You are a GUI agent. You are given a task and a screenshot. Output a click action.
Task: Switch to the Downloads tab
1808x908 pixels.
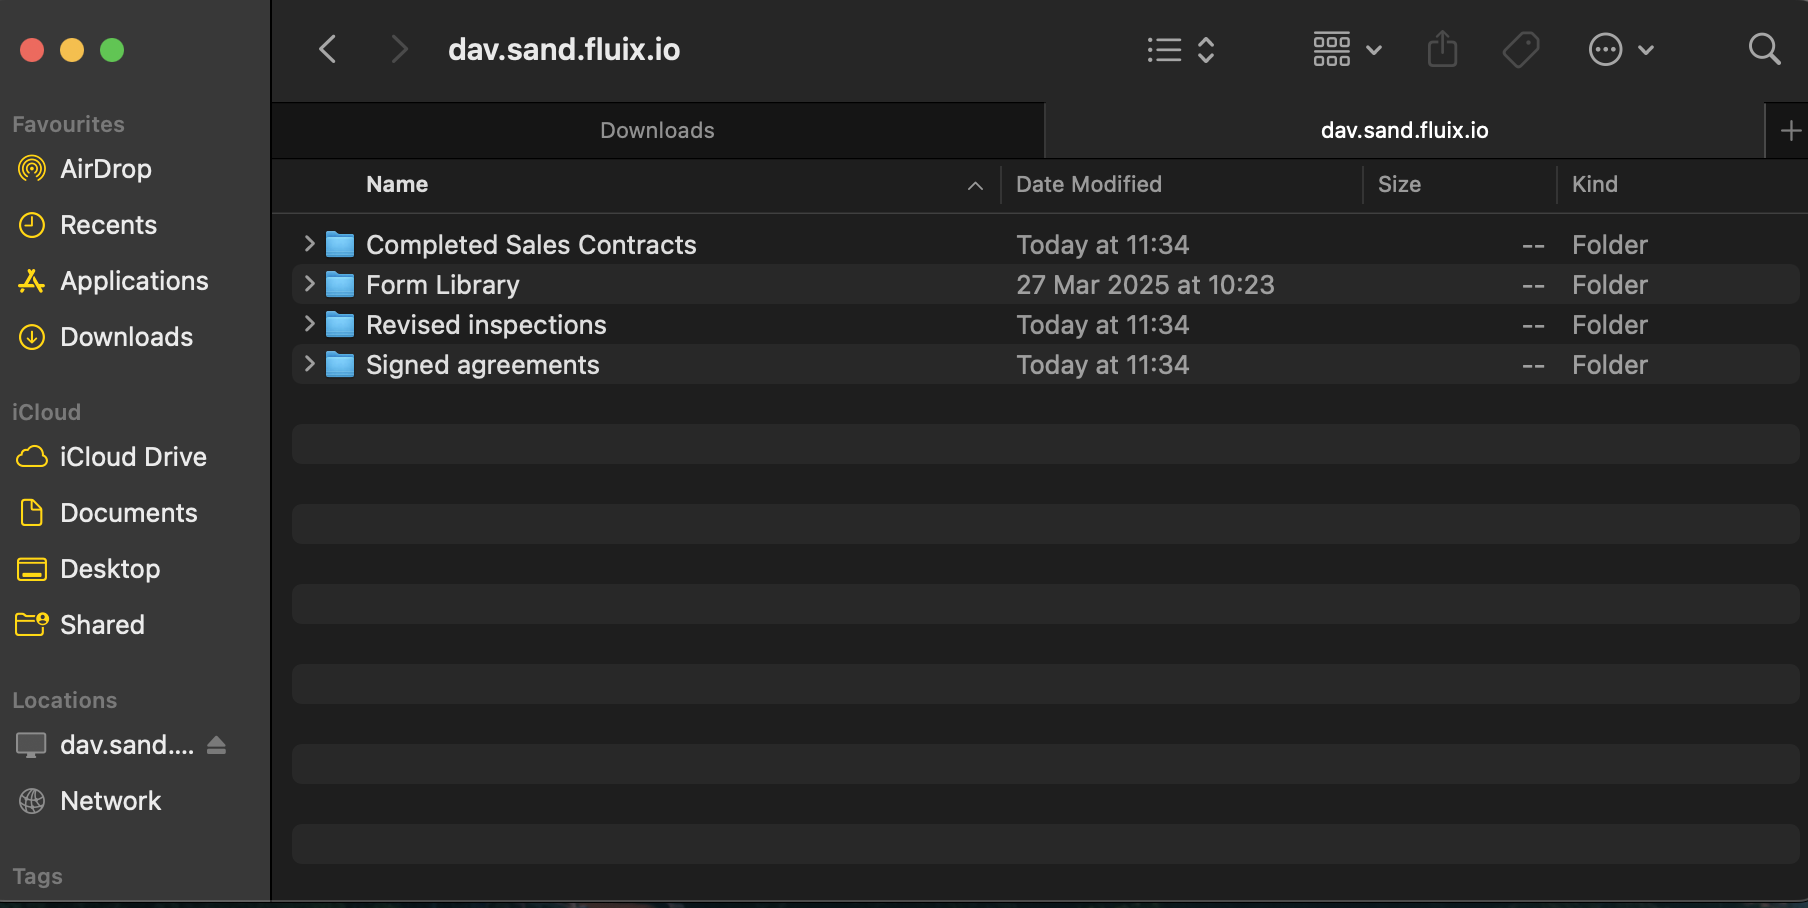(657, 130)
